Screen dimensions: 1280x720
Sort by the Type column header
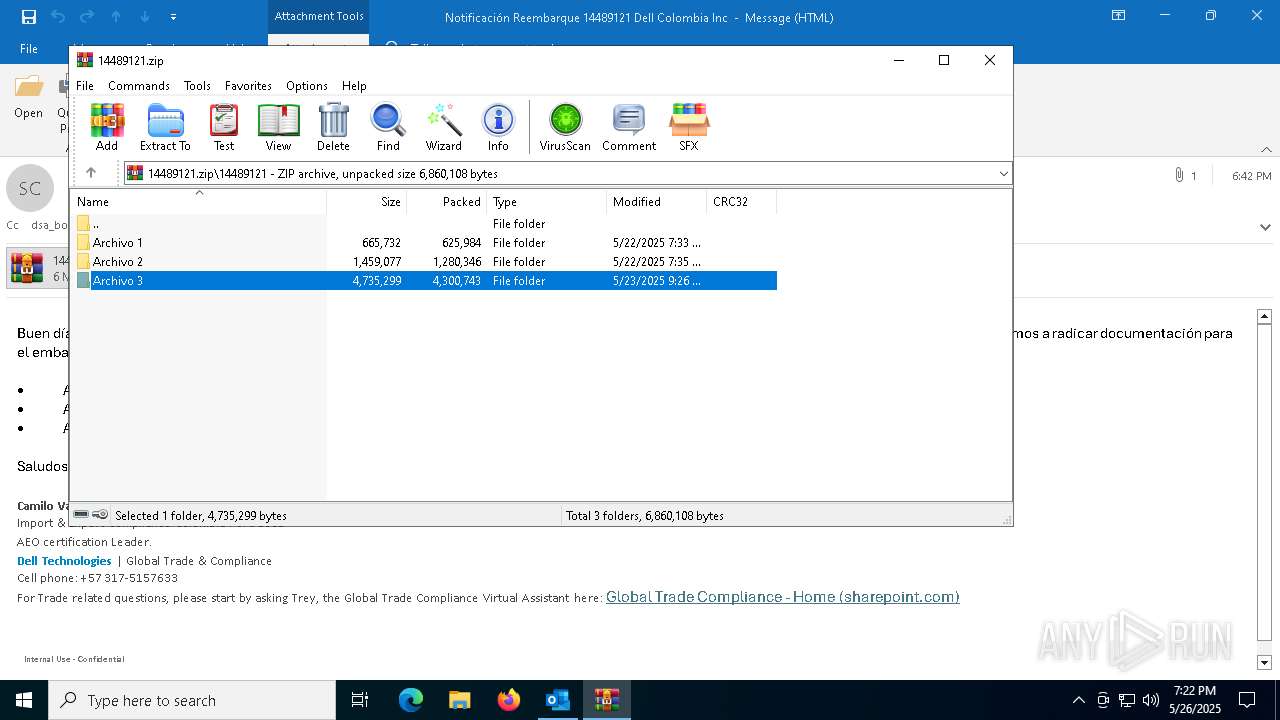tap(547, 202)
